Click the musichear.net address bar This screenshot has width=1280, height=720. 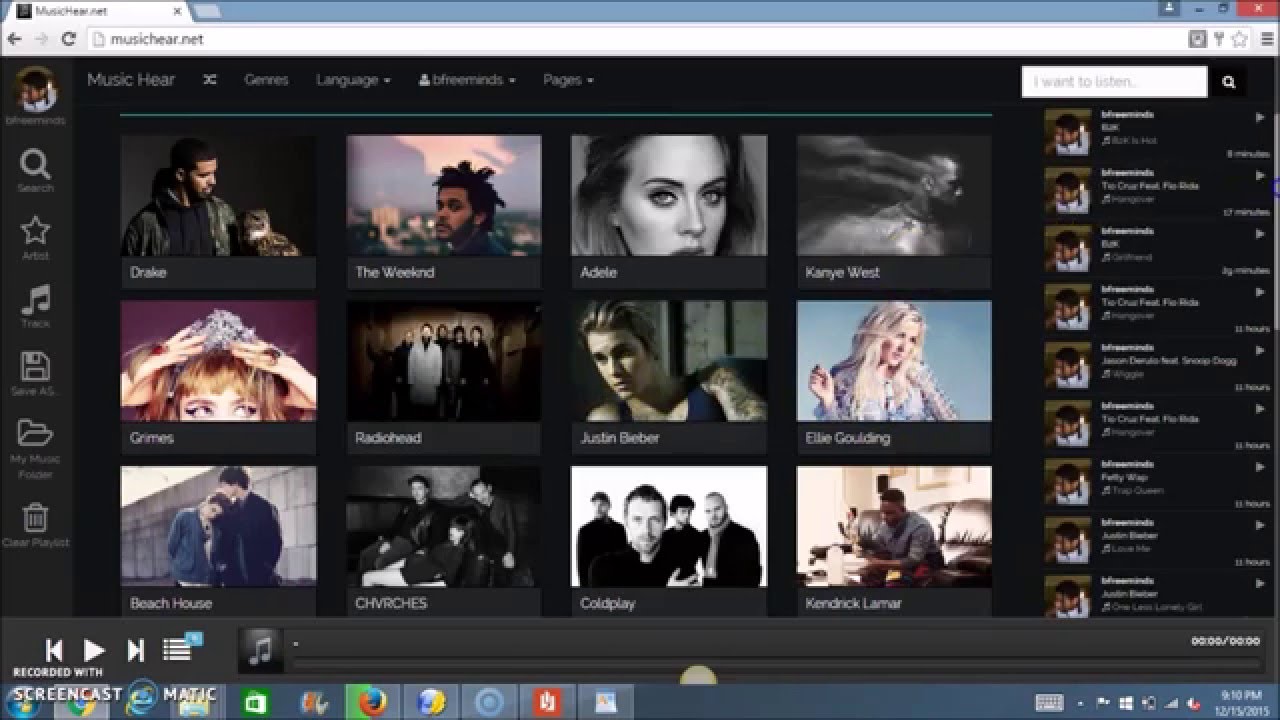[x=635, y=40]
